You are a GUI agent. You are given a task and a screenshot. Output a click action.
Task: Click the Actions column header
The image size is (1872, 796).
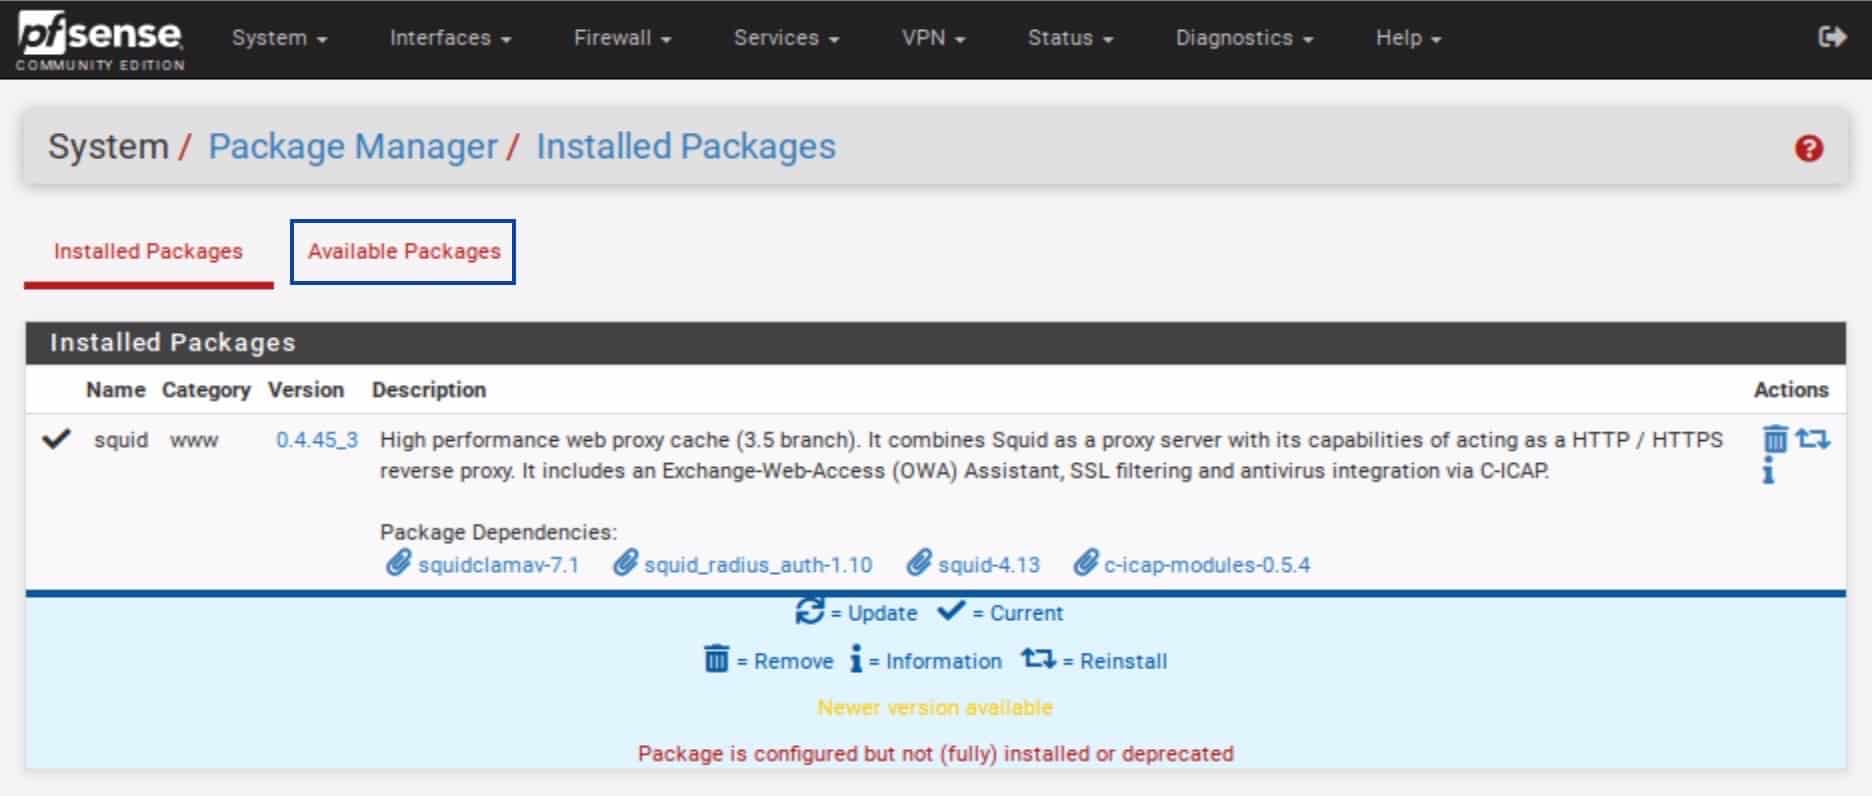click(1791, 390)
